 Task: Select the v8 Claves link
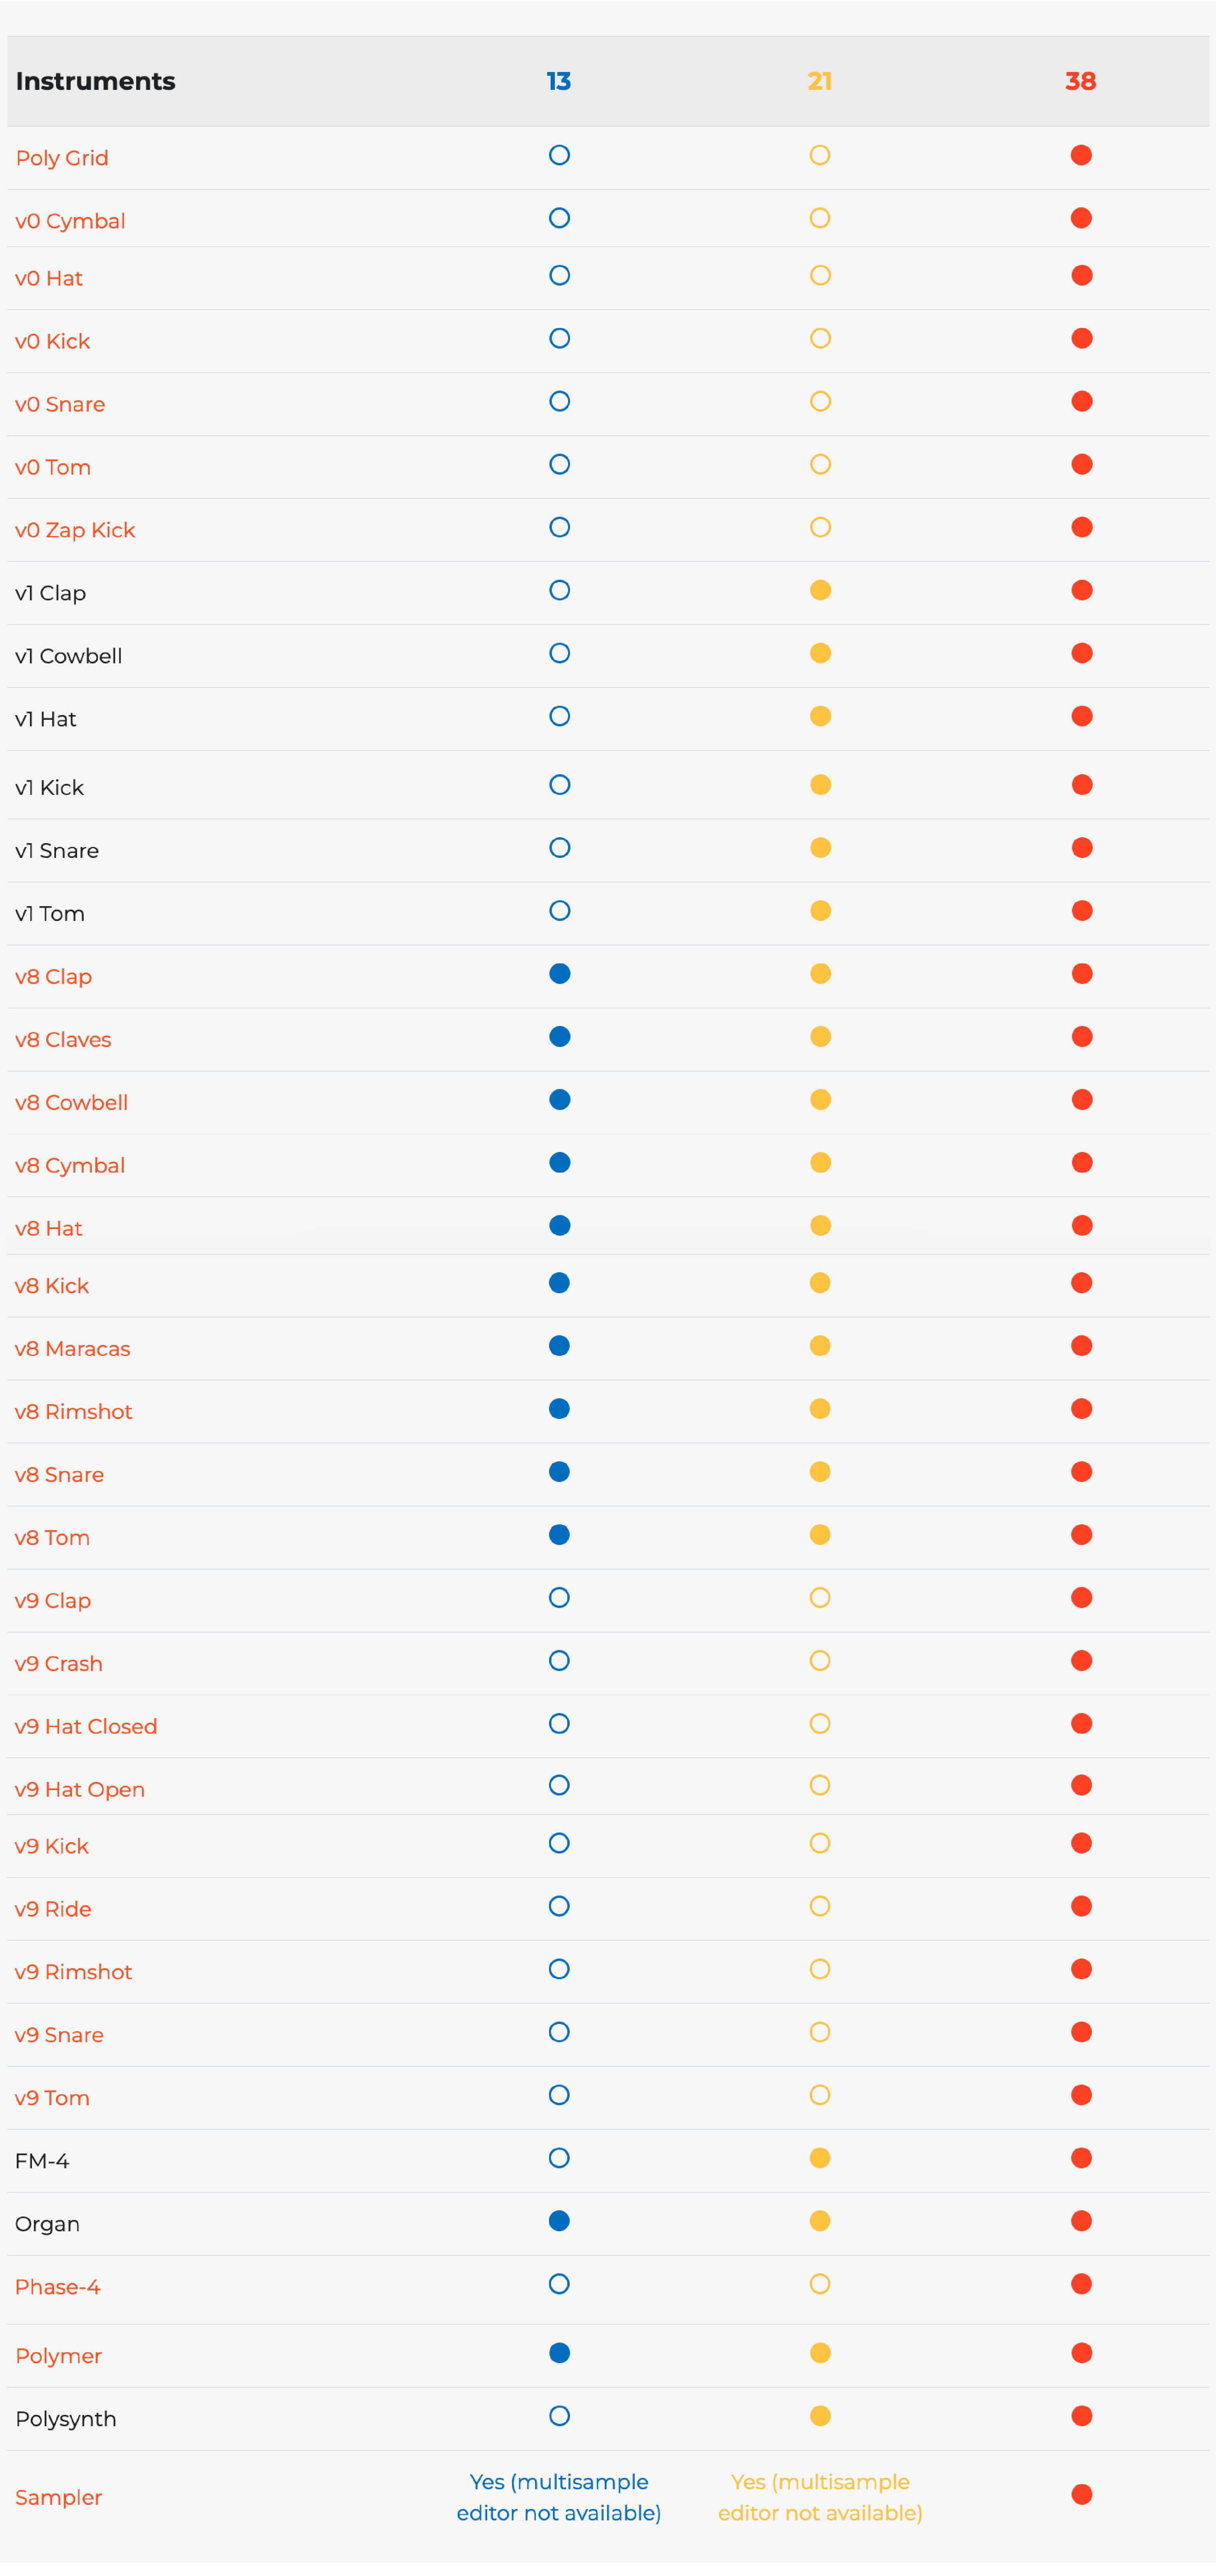click(63, 1039)
